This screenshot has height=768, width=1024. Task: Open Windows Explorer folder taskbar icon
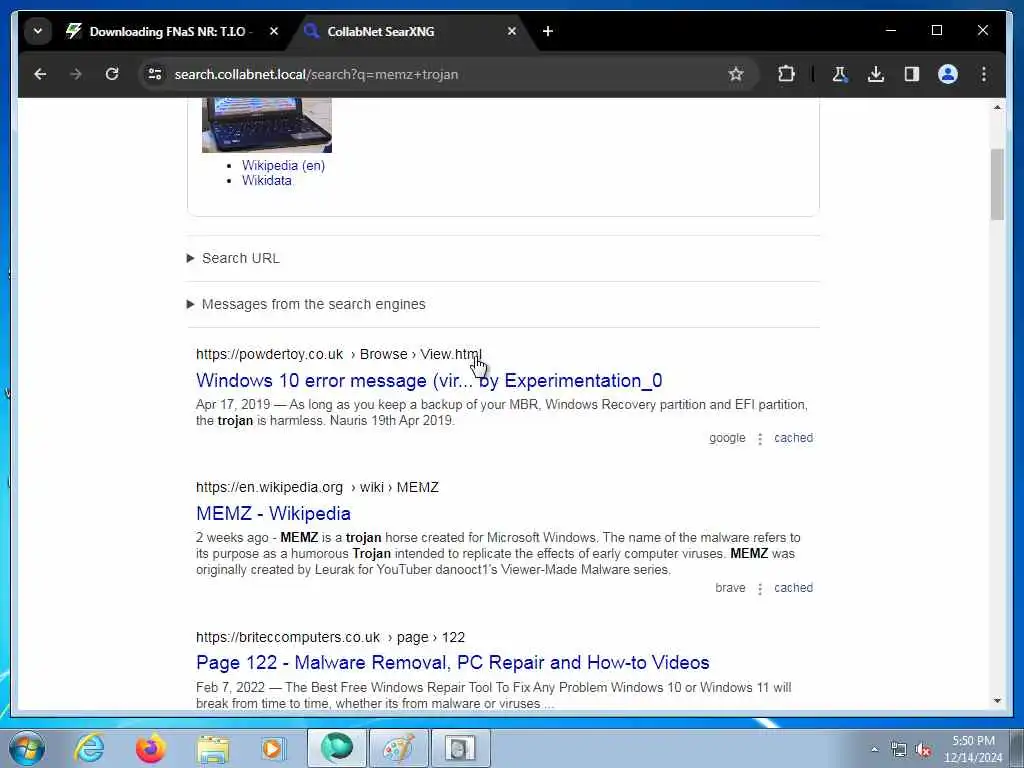pyautogui.click(x=213, y=748)
